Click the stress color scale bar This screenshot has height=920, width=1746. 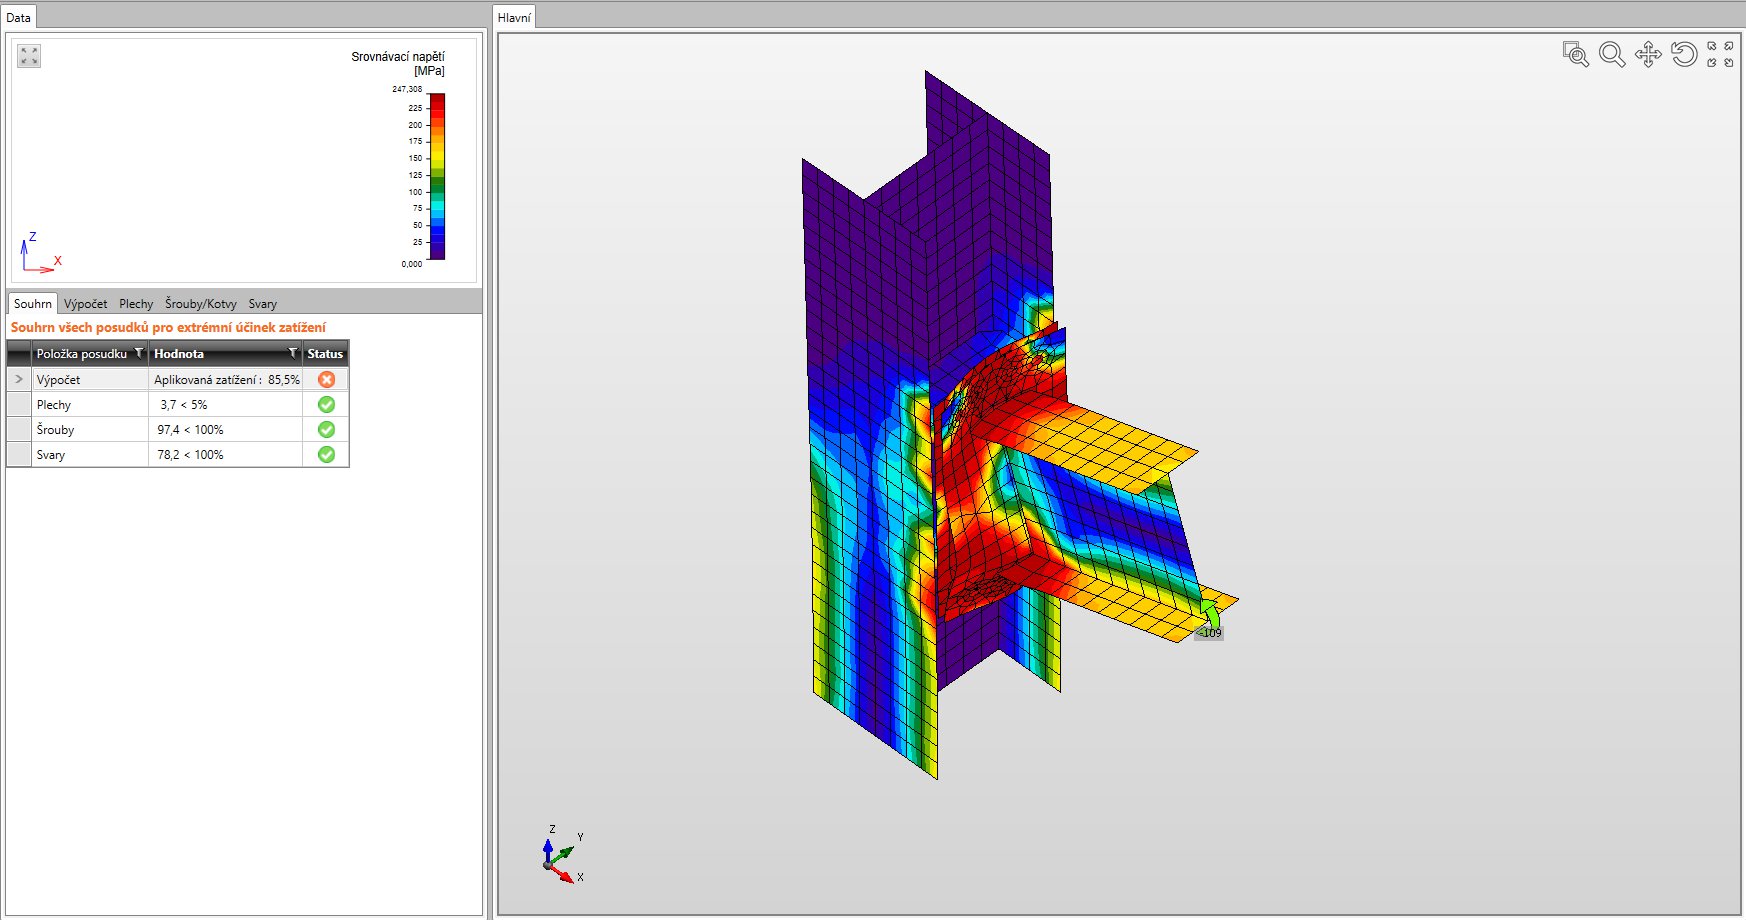(437, 176)
